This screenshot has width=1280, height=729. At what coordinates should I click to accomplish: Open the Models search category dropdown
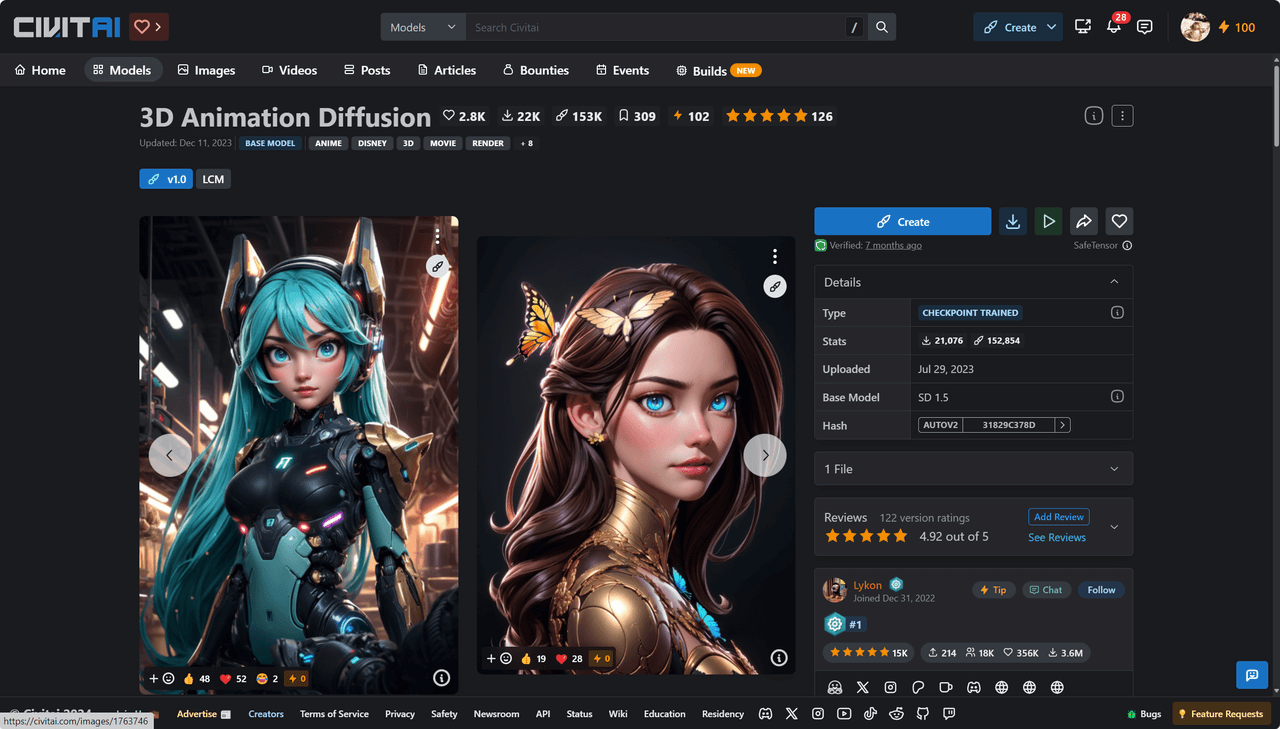pos(423,27)
